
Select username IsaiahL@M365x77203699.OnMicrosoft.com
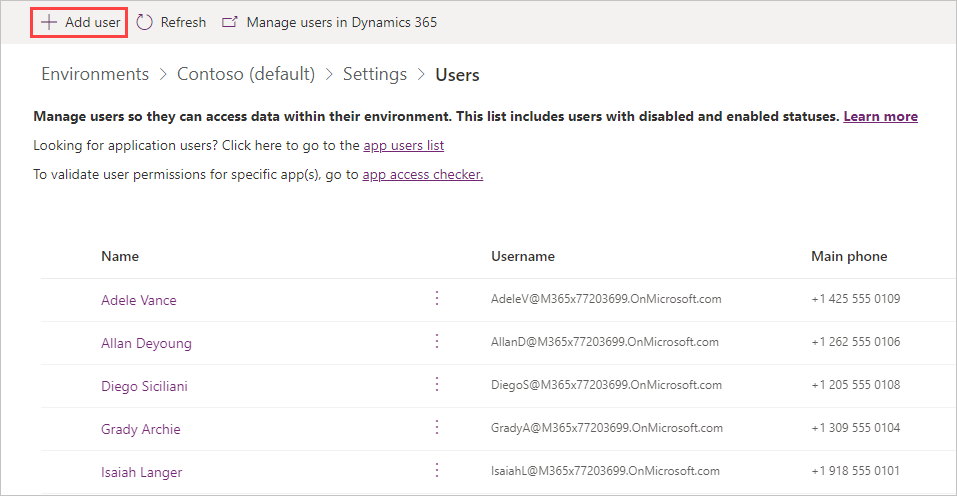tap(605, 471)
